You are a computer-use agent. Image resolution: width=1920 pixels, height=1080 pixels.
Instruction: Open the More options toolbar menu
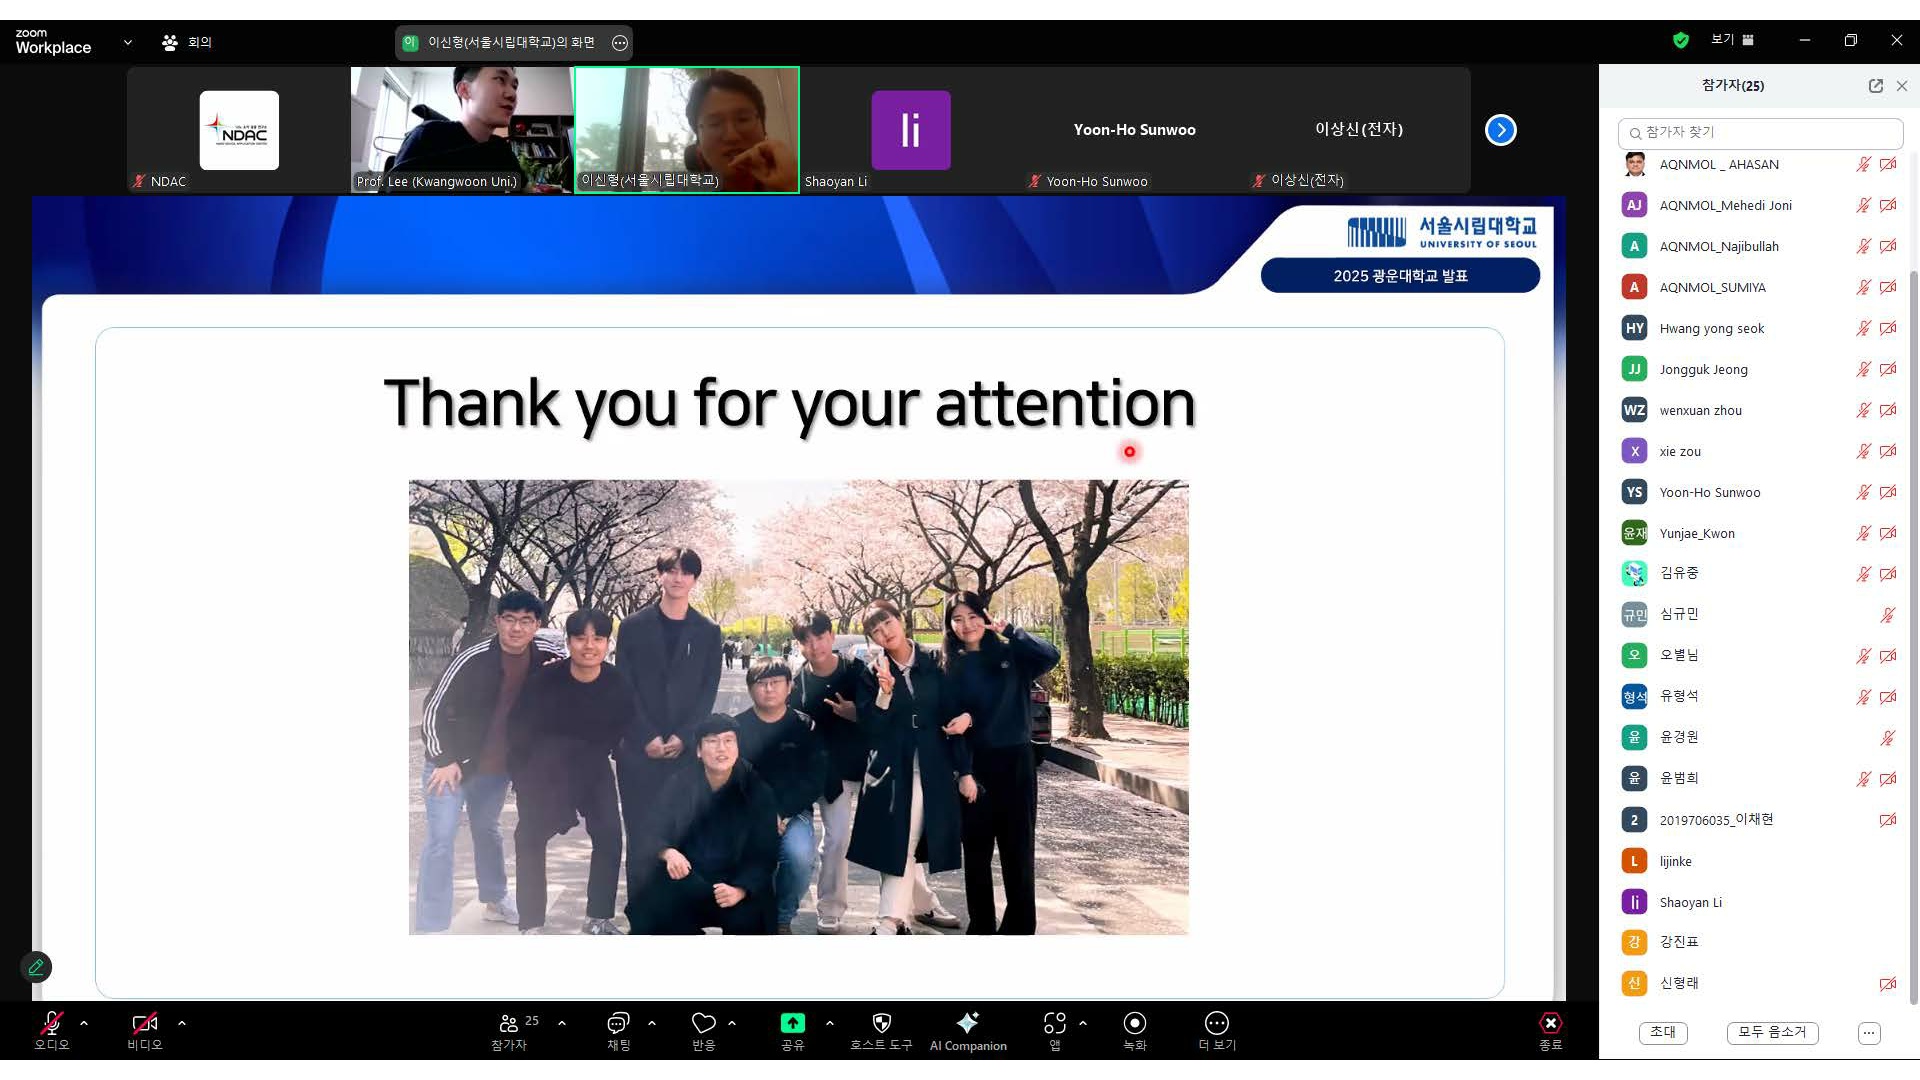click(x=1216, y=1023)
